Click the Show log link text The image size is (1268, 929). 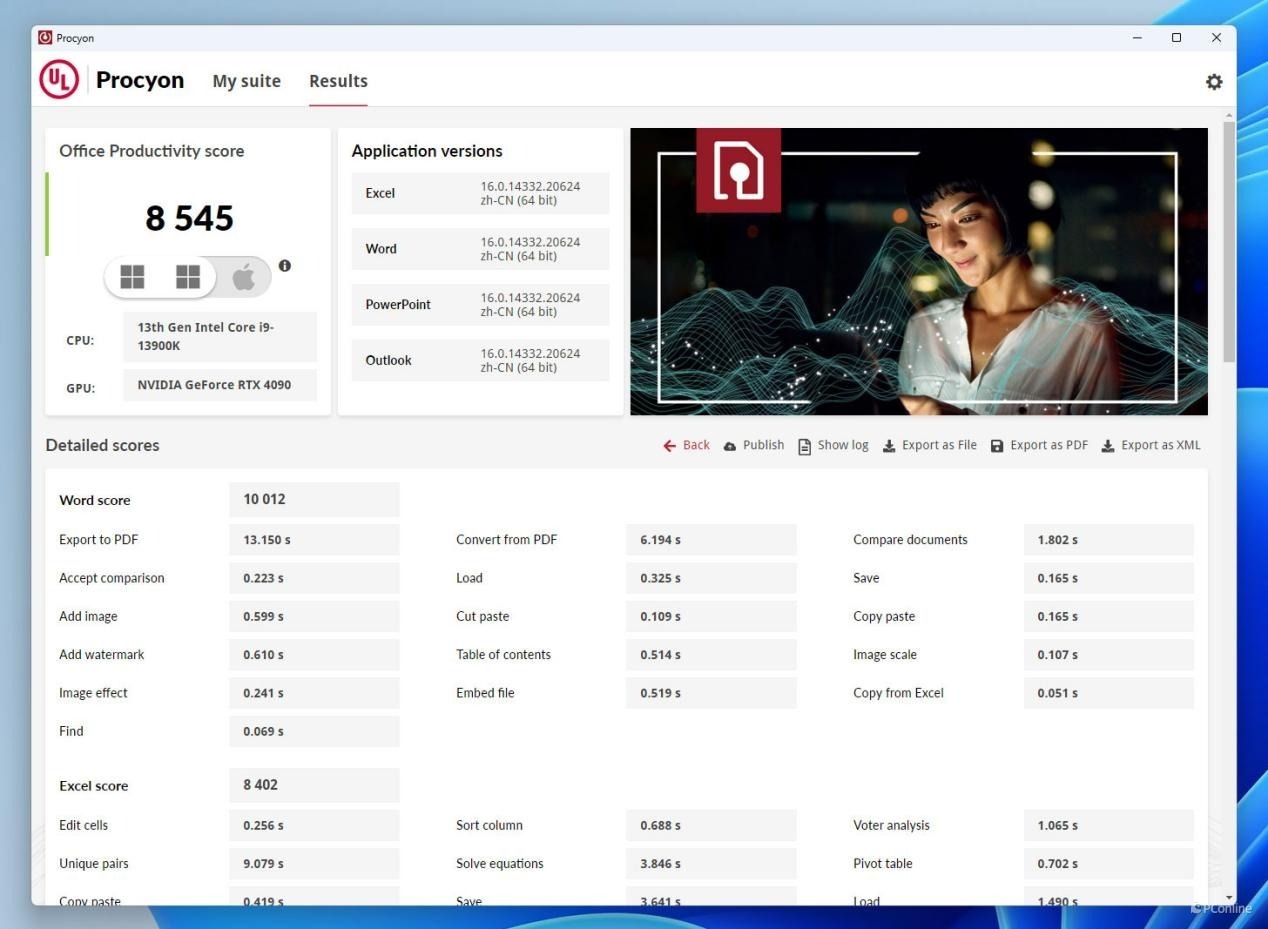pos(842,445)
